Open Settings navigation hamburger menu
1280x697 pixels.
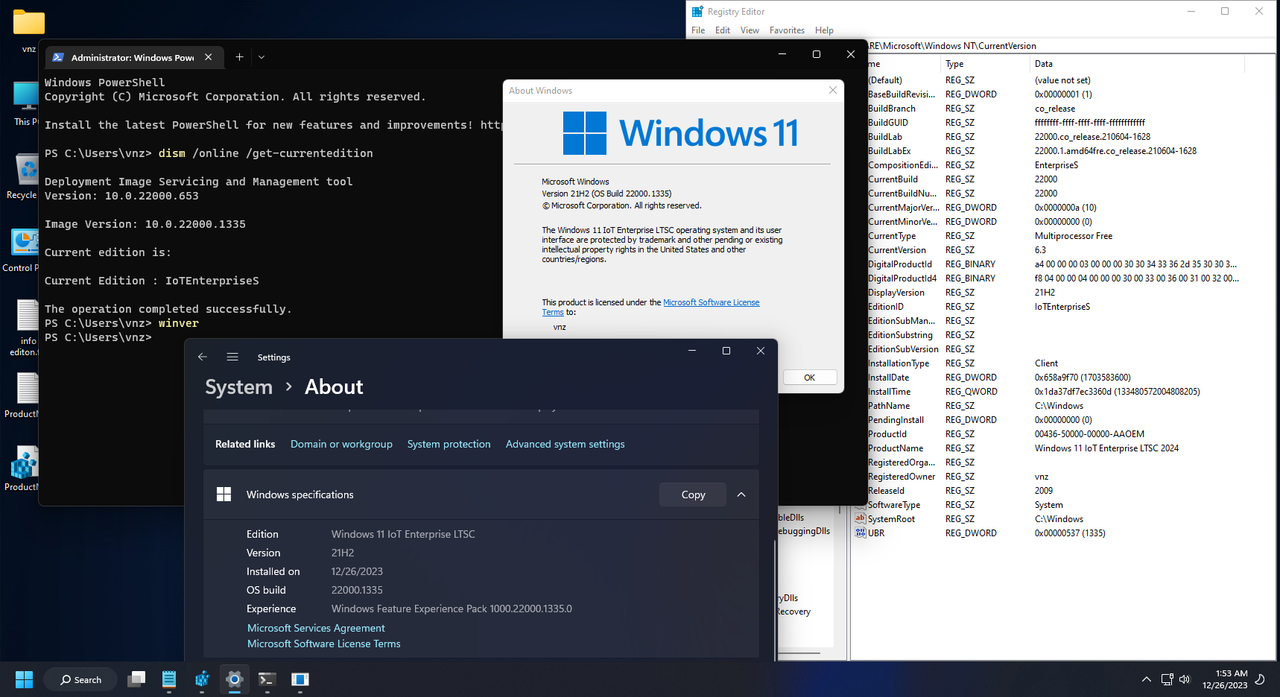click(x=232, y=357)
